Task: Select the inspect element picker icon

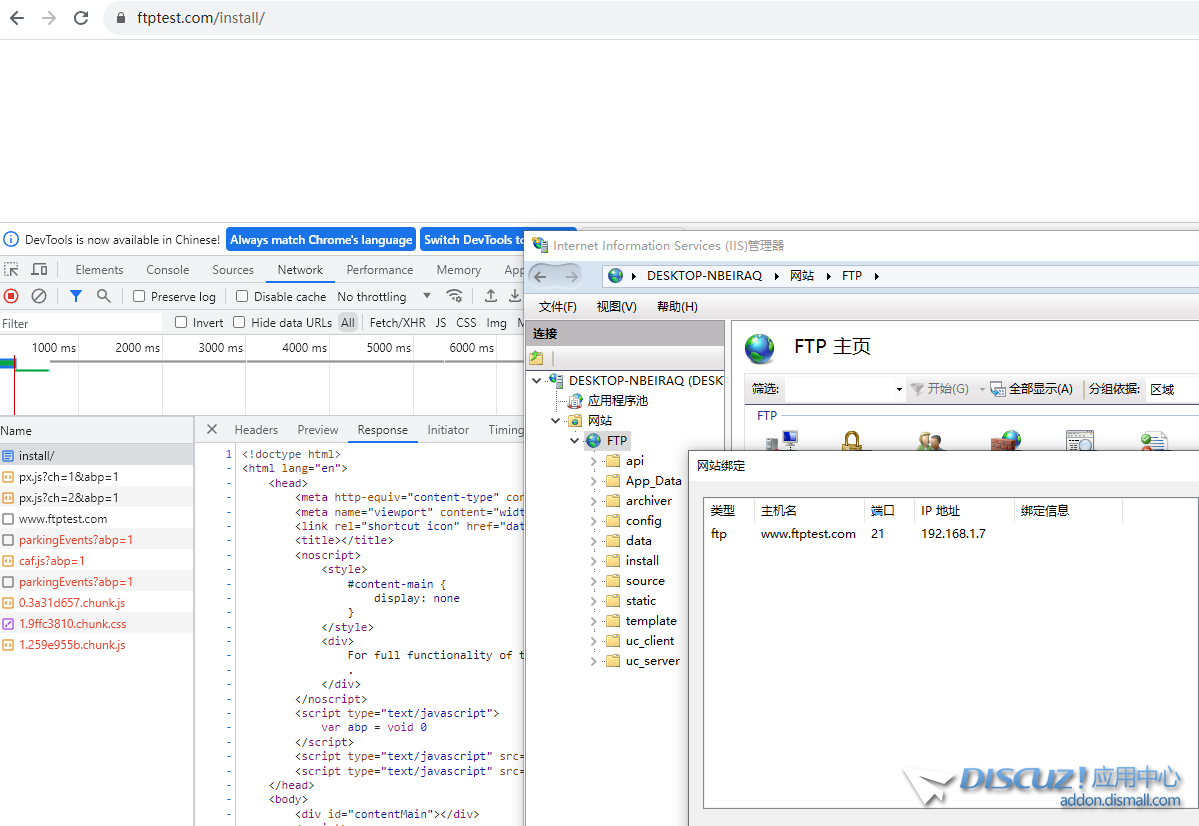Action: (x=11, y=269)
